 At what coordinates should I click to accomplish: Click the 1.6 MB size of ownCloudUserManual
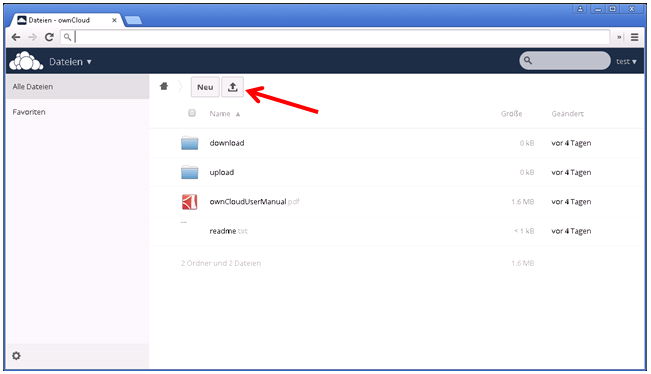tap(522, 202)
